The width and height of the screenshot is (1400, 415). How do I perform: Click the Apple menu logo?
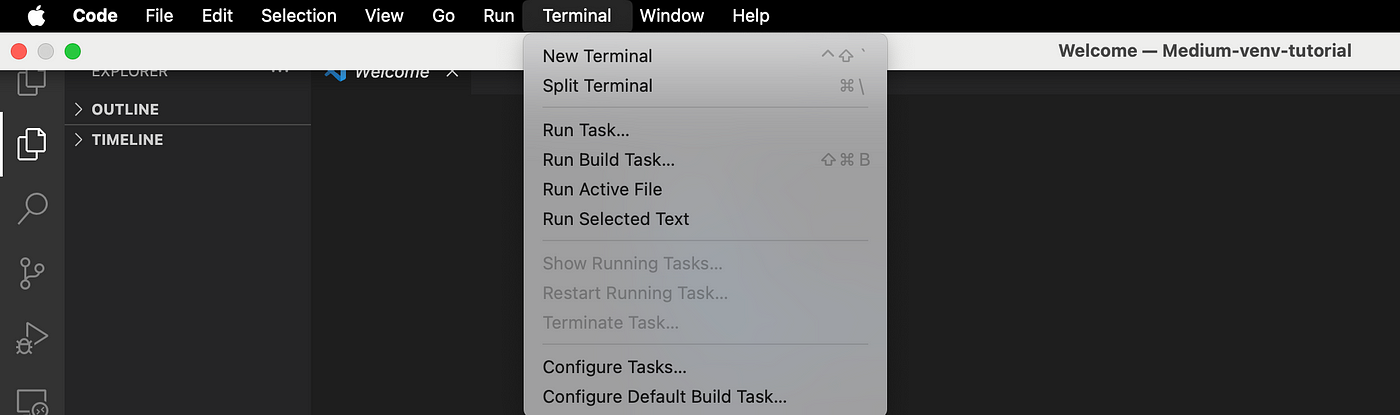point(36,15)
